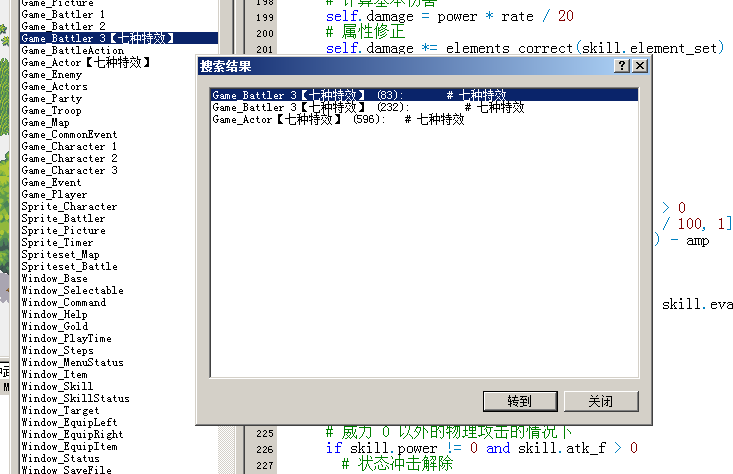The height and width of the screenshot is (474, 733).
Task: Click the help question mark button in dialog title
Action: tap(621, 66)
